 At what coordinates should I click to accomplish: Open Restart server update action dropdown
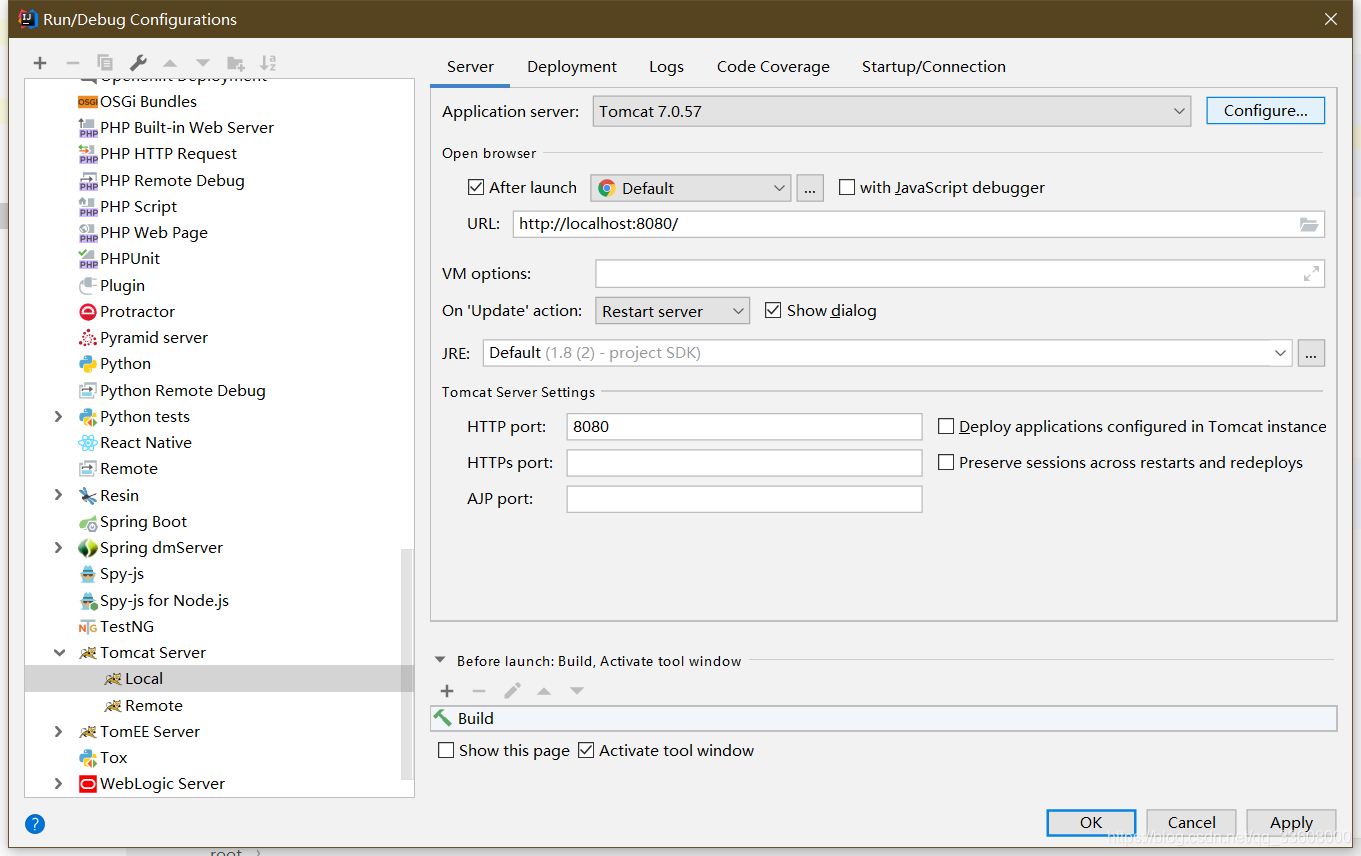pos(672,311)
